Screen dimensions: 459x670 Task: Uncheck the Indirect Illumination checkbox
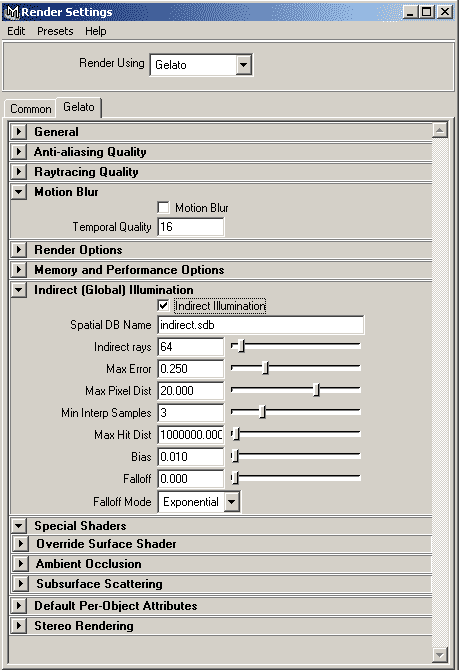[x=163, y=306]
